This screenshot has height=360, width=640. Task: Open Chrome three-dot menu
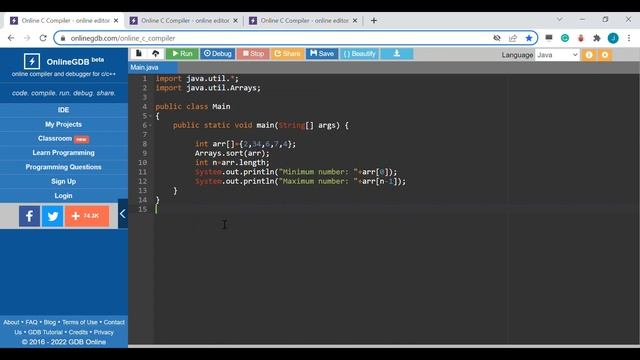629,38
